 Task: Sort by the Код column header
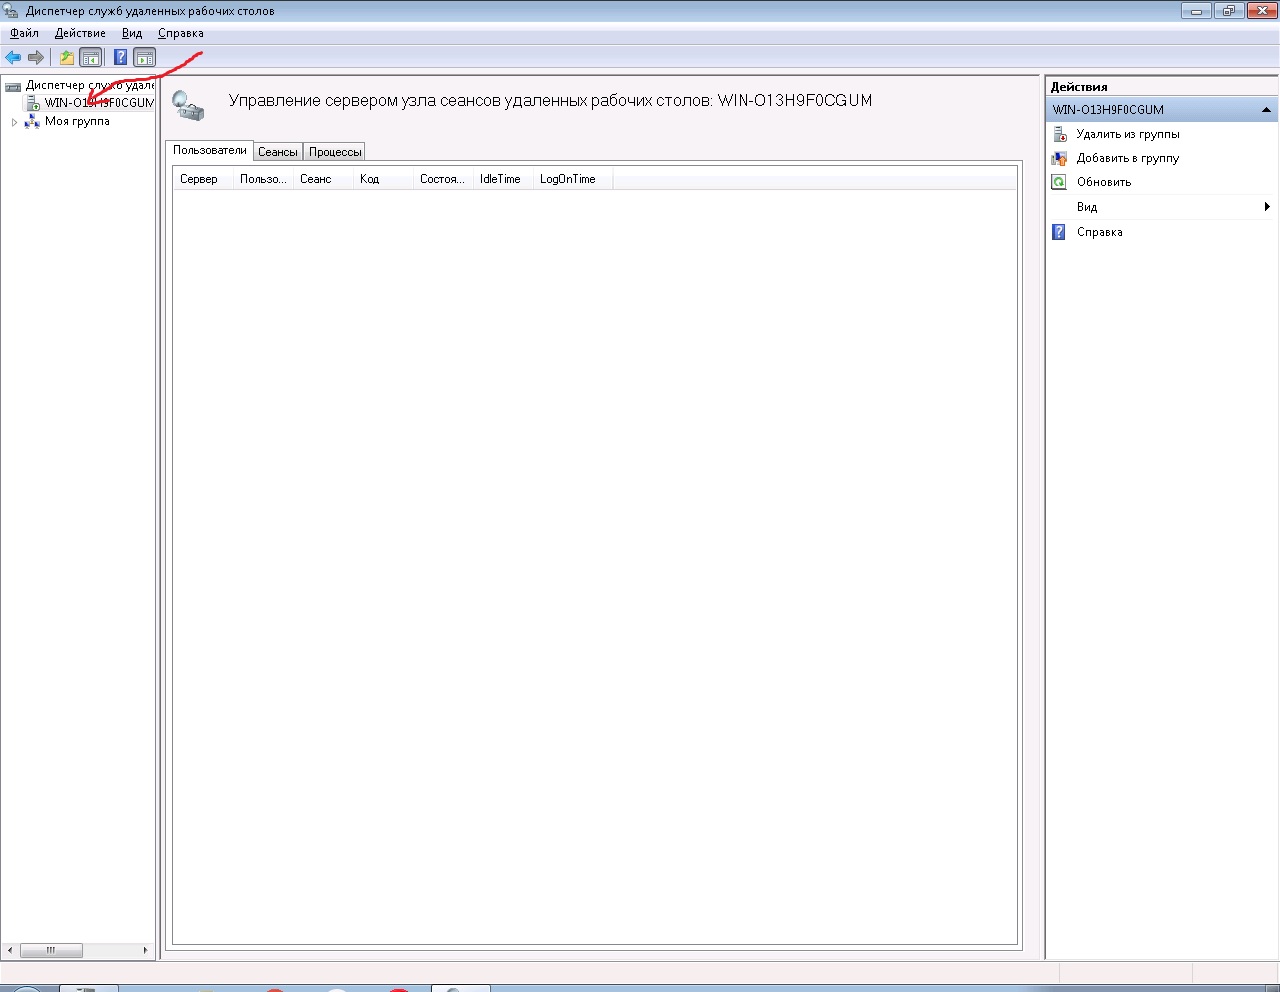(x=383, y=179)
